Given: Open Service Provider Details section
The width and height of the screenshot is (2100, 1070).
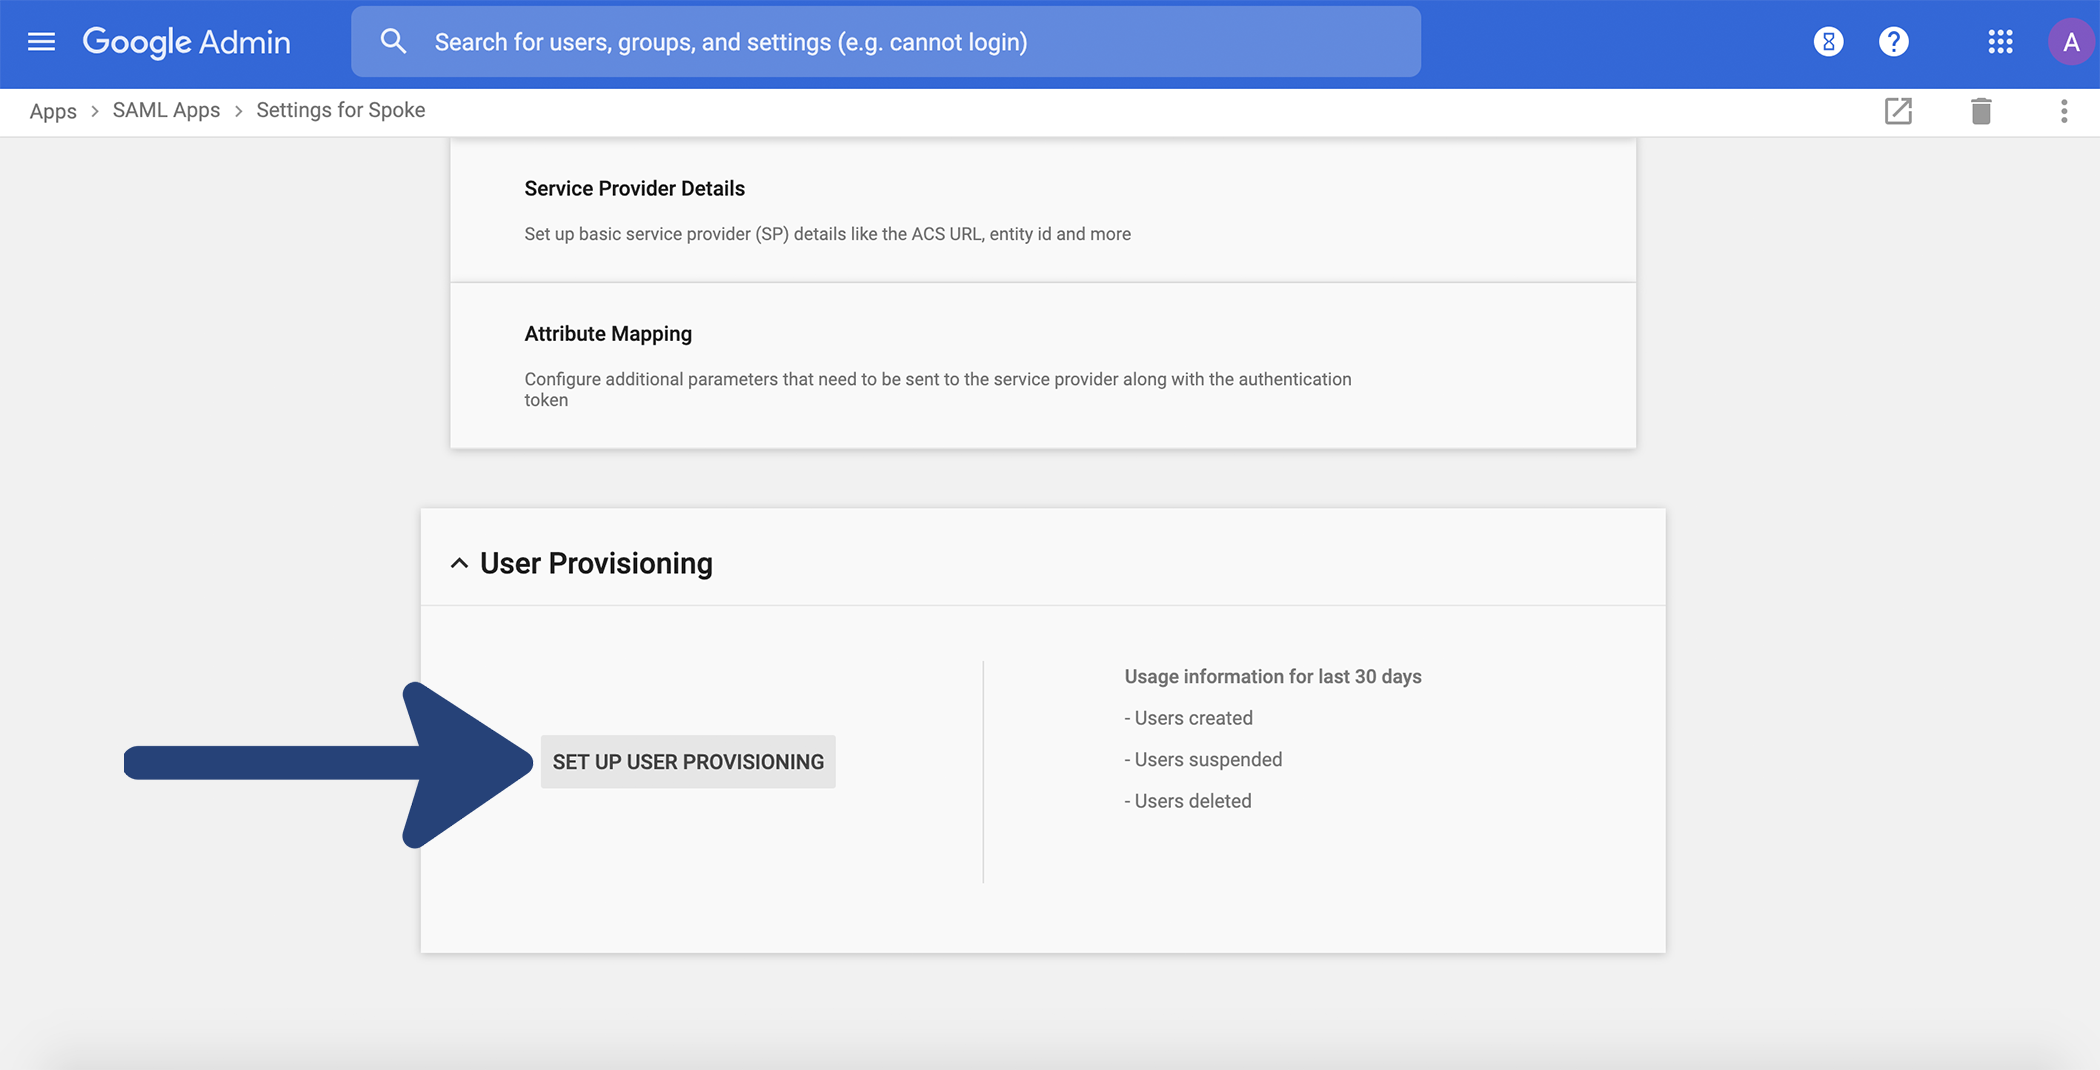Looking at the screenshot, I should (1043, 210).
